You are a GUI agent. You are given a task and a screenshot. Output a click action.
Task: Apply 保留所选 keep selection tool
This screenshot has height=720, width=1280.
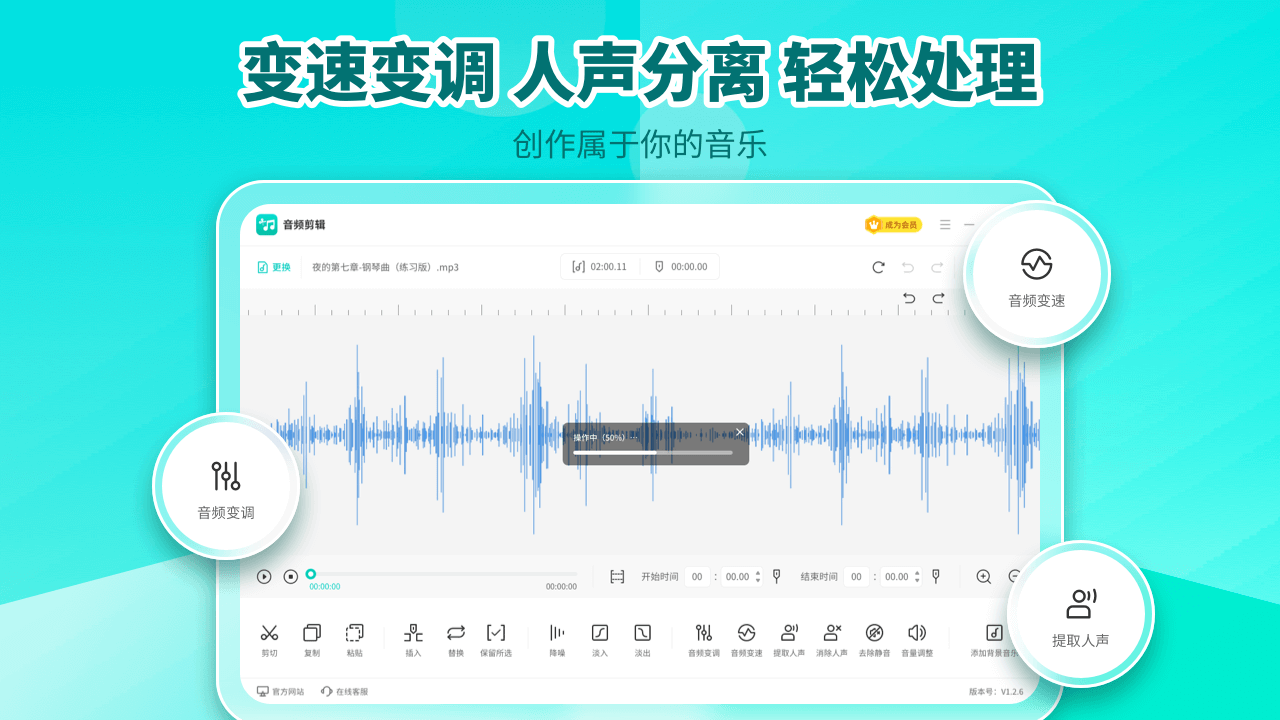[x=496, y=639]
